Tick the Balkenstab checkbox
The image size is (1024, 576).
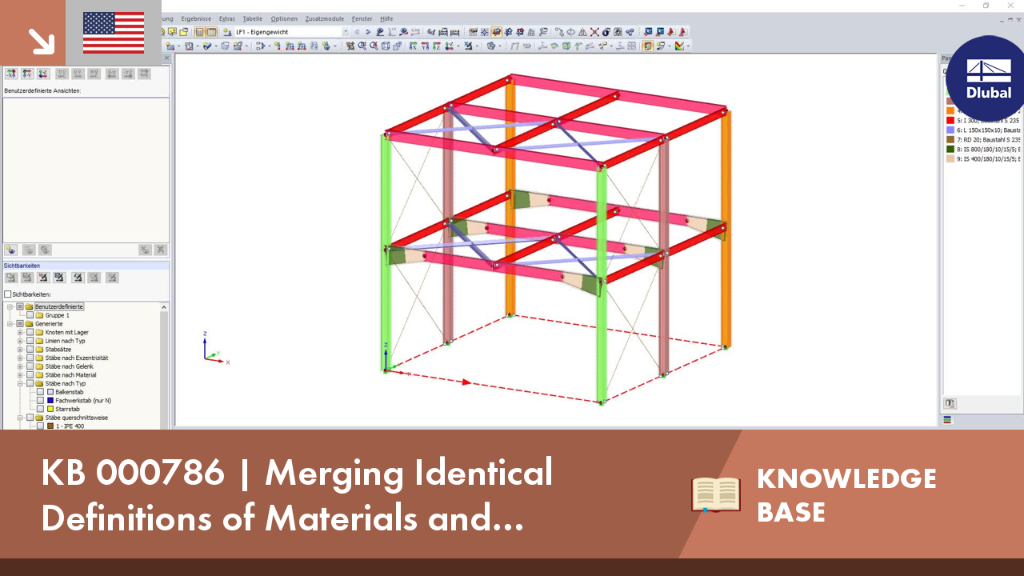40,392
